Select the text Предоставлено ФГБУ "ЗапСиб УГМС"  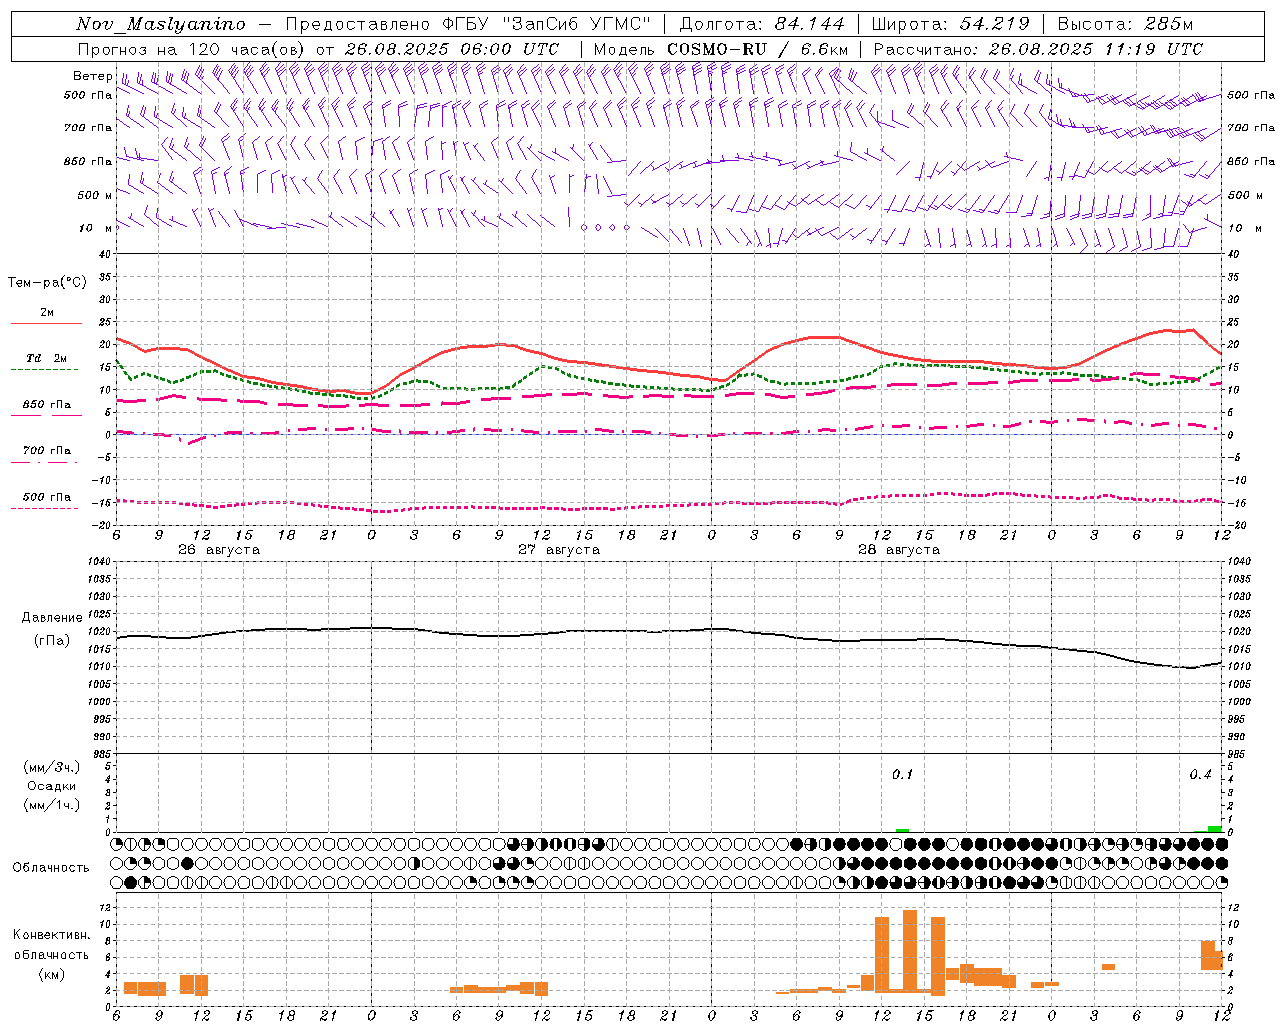(470, 24)
